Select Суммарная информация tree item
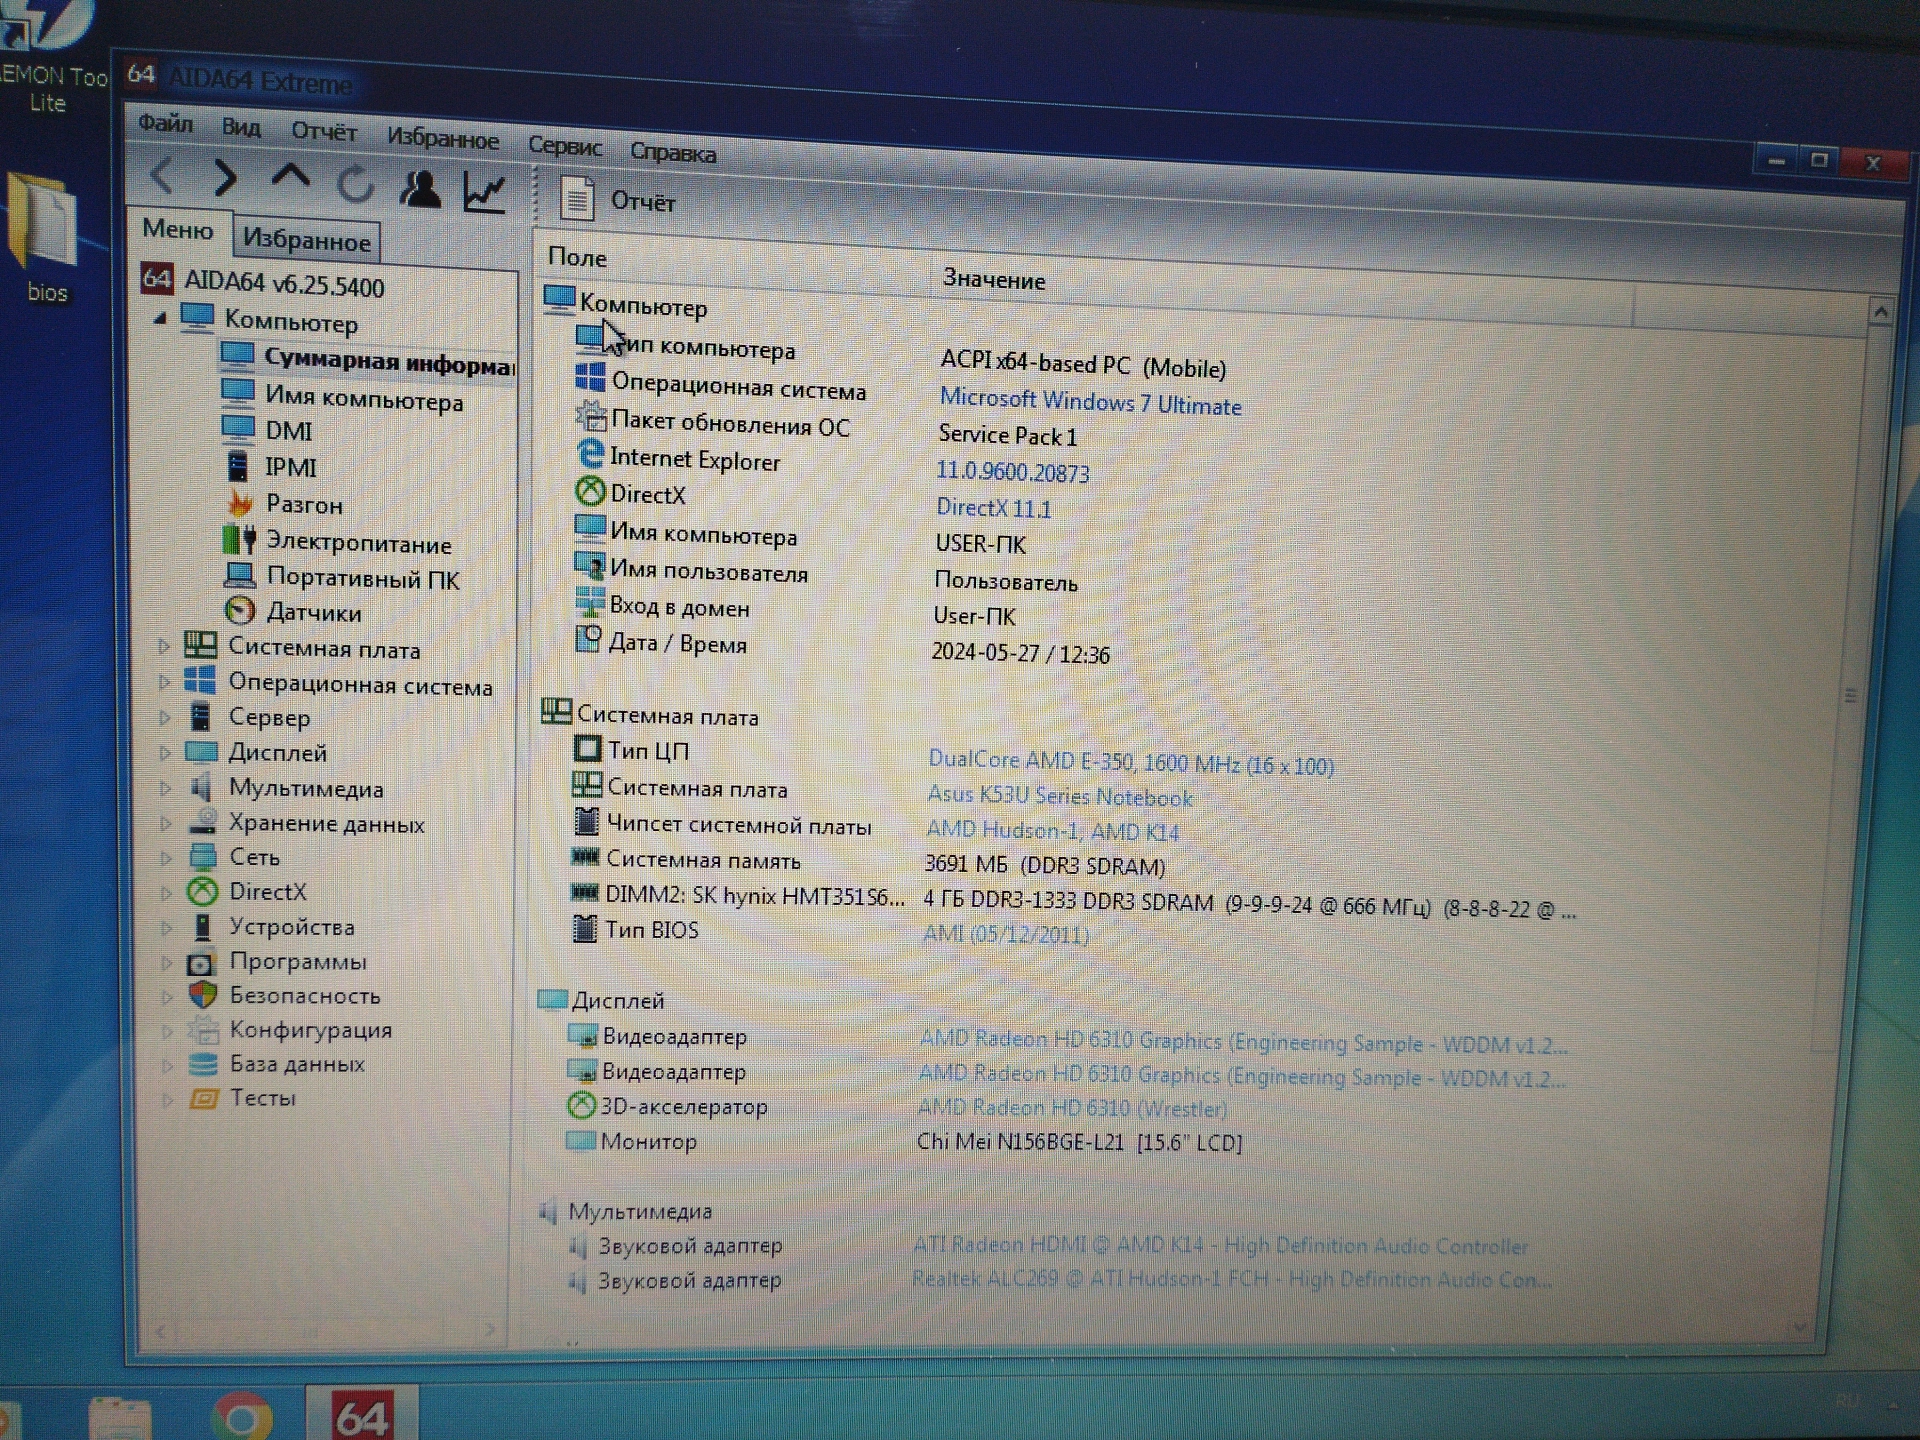This screenshot has width=1920, height=1440. [367, 360]
